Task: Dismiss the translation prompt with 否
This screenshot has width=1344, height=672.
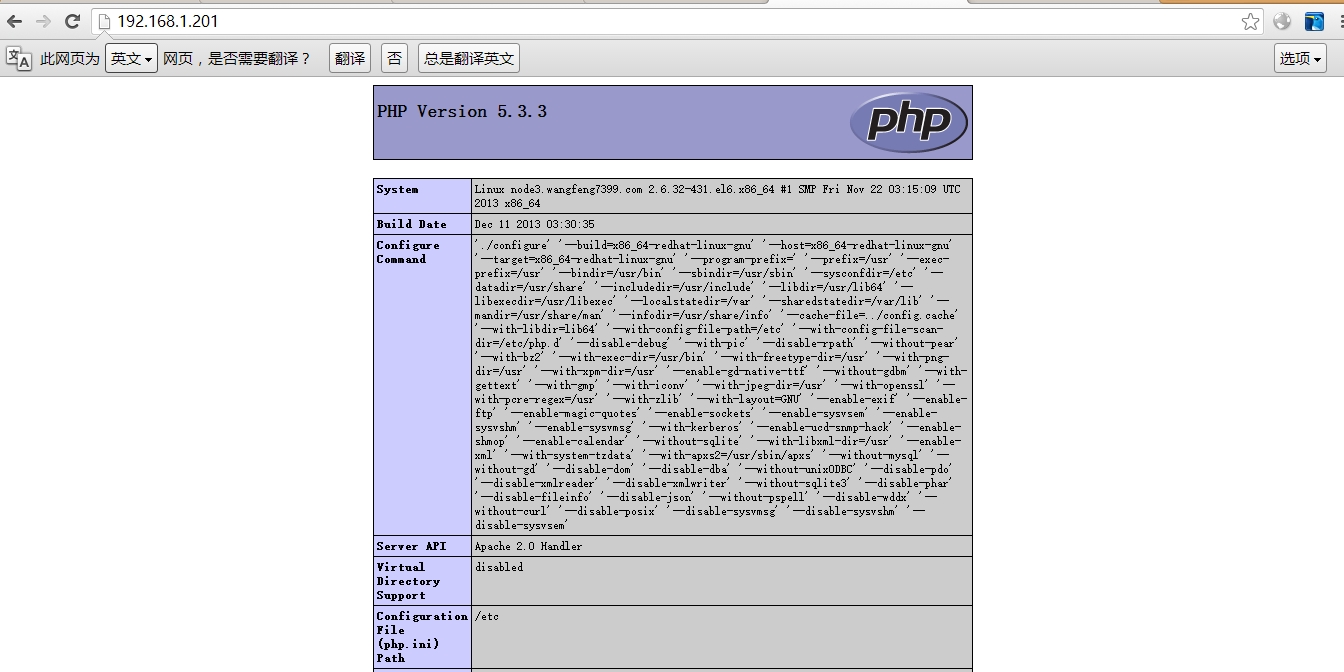Action: tap(393, 58)
